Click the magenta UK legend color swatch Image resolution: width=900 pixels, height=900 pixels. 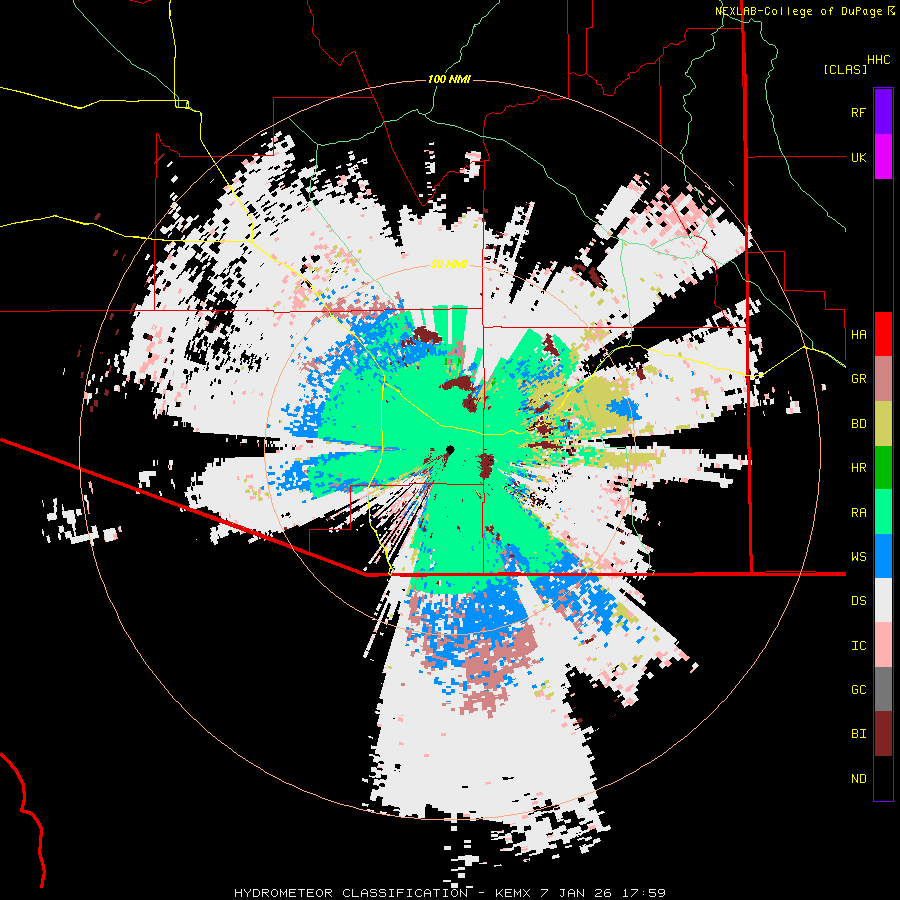[x=883, y=157]
